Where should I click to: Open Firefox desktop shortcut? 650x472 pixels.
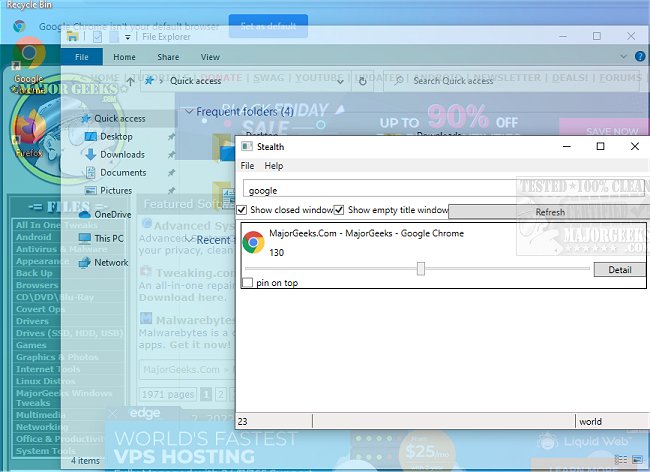click(x=29, y=133)
